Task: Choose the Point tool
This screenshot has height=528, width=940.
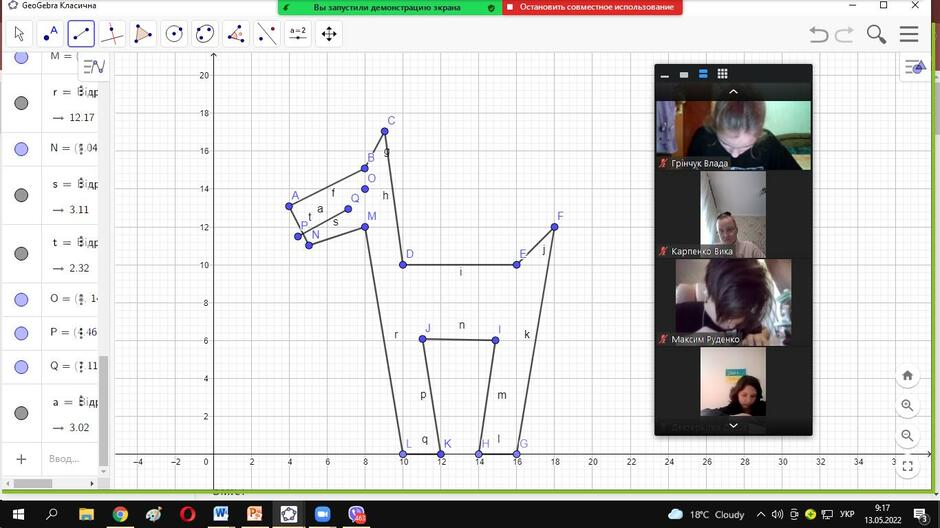Action: pyautogui.click(x=50, y=34)
